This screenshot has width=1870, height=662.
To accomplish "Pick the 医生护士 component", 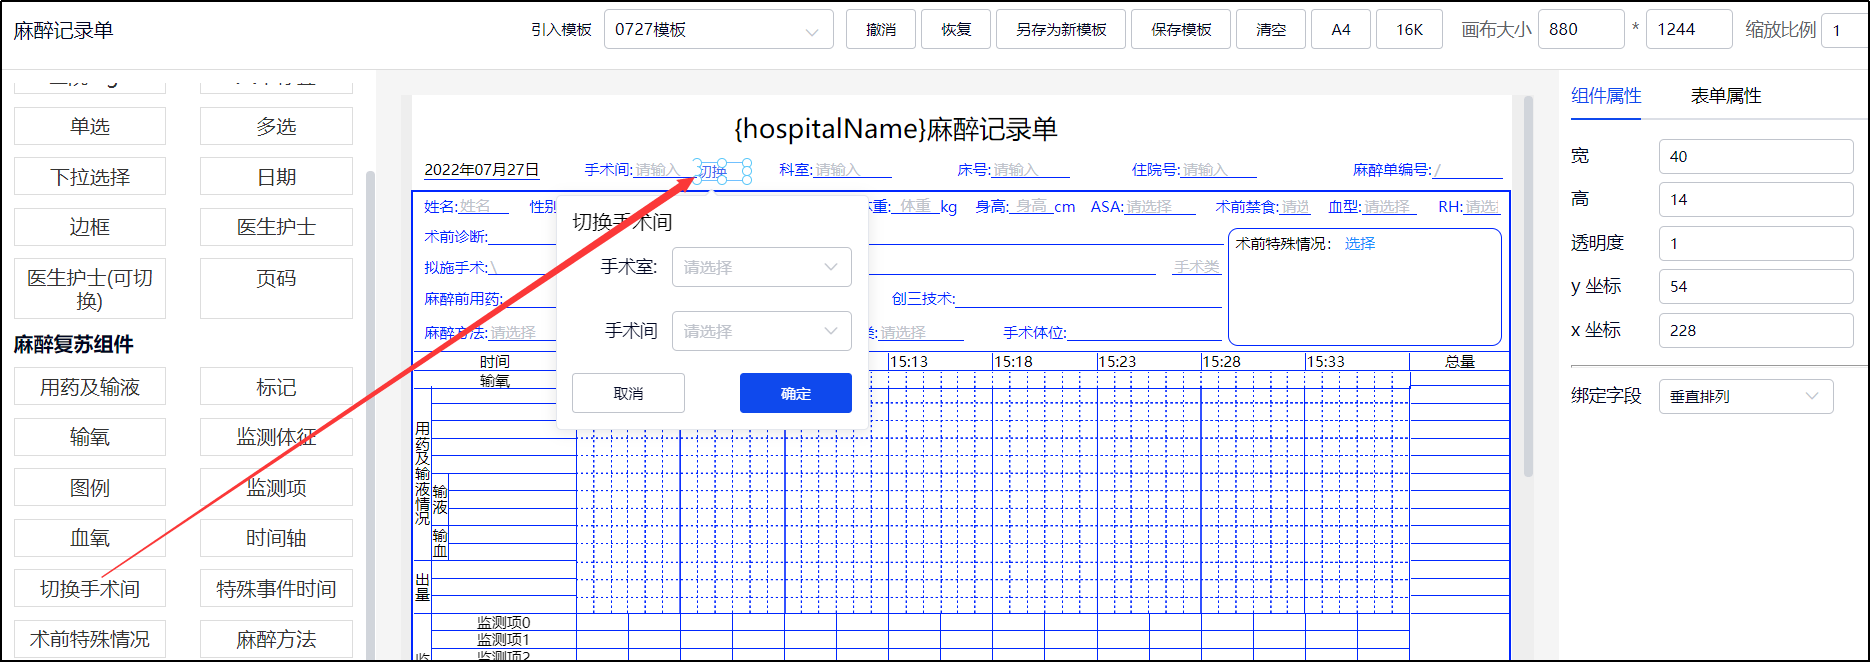I will click(x=276, y=227).
